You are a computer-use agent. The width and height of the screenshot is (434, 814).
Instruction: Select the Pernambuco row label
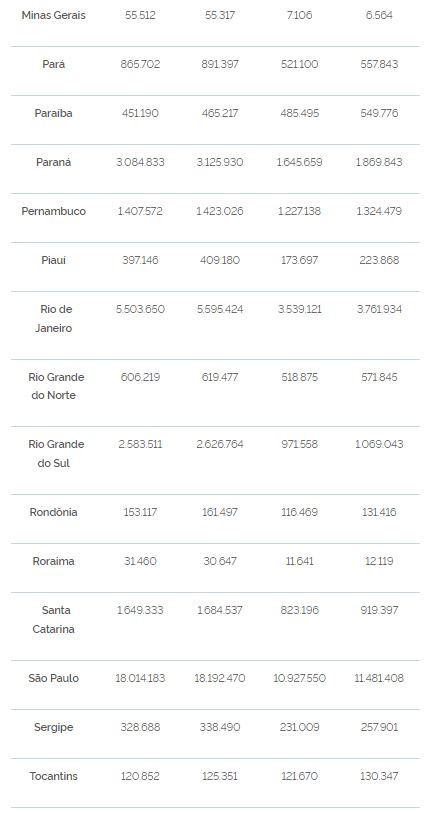coord(53,211)
